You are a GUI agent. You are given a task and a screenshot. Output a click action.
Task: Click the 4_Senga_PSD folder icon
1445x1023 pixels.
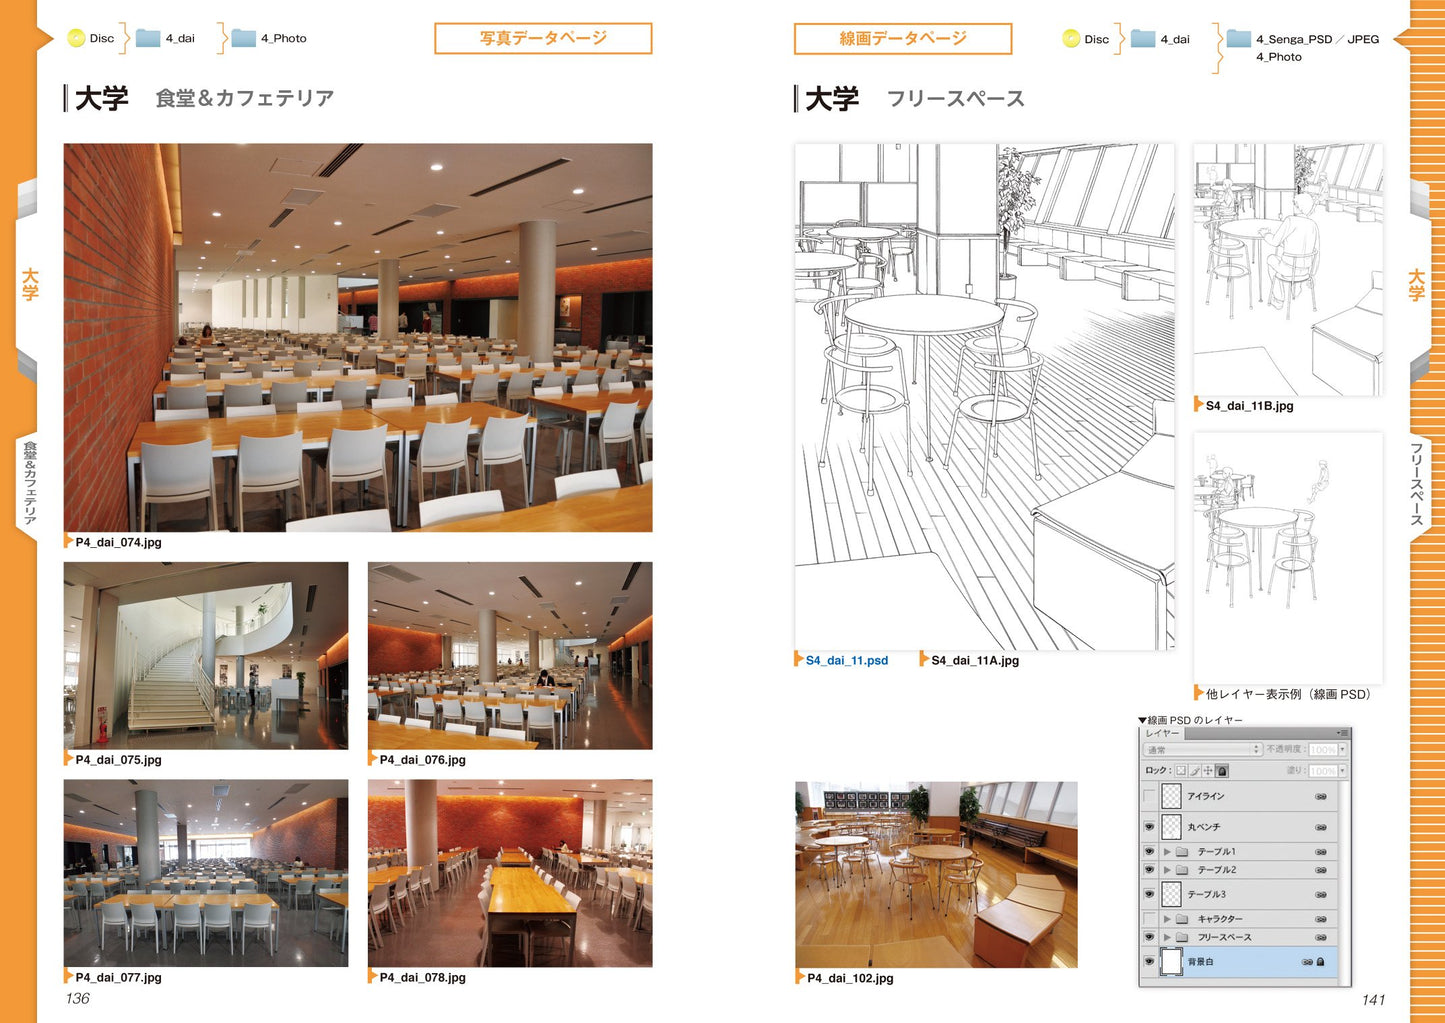pyautogui.click(x=1238, y=39)
